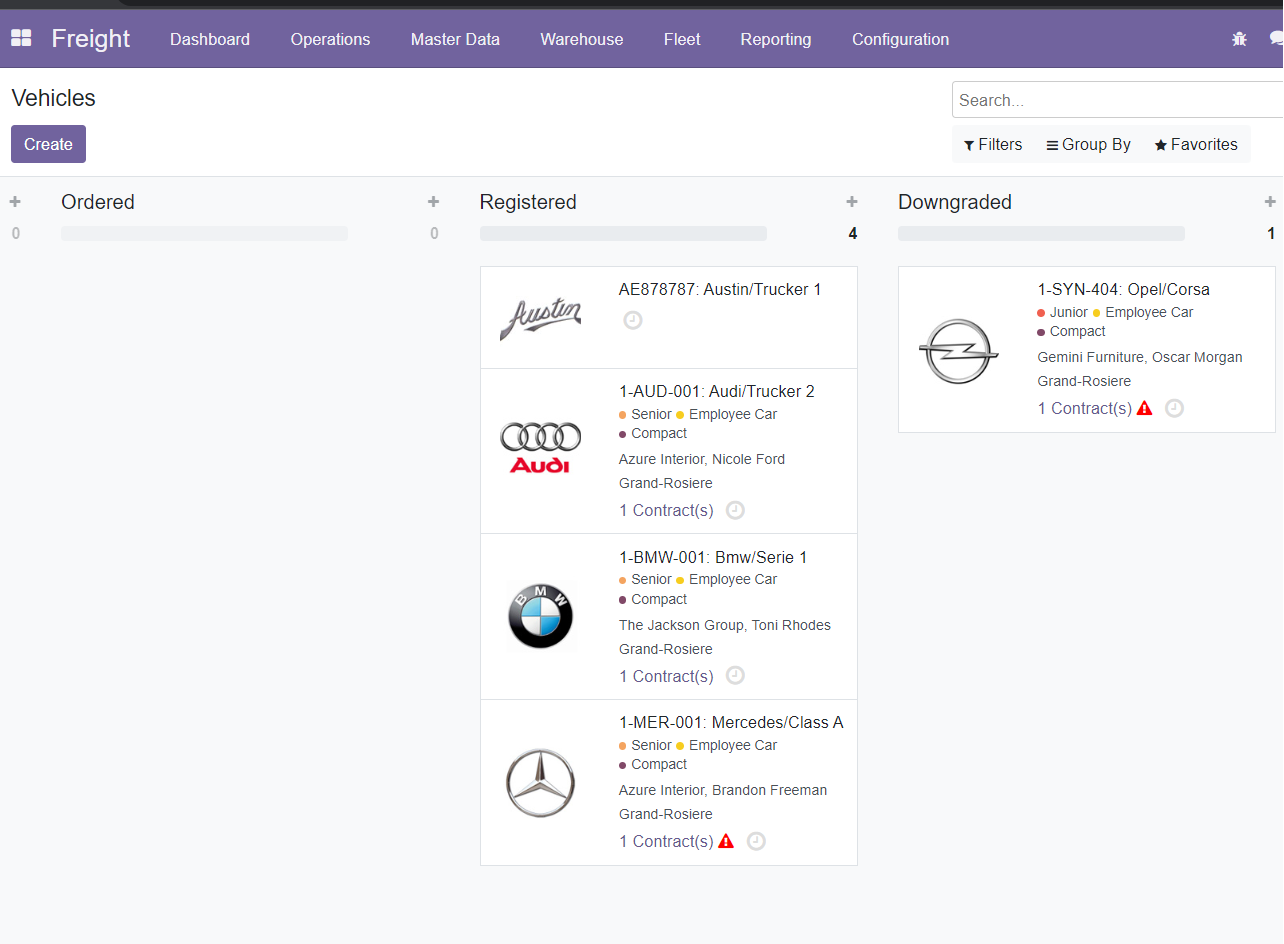Screen dimensions: 1284x944
Task: Click activity clock on Bmw/Serie 1 card
Action: click(735, 676)
